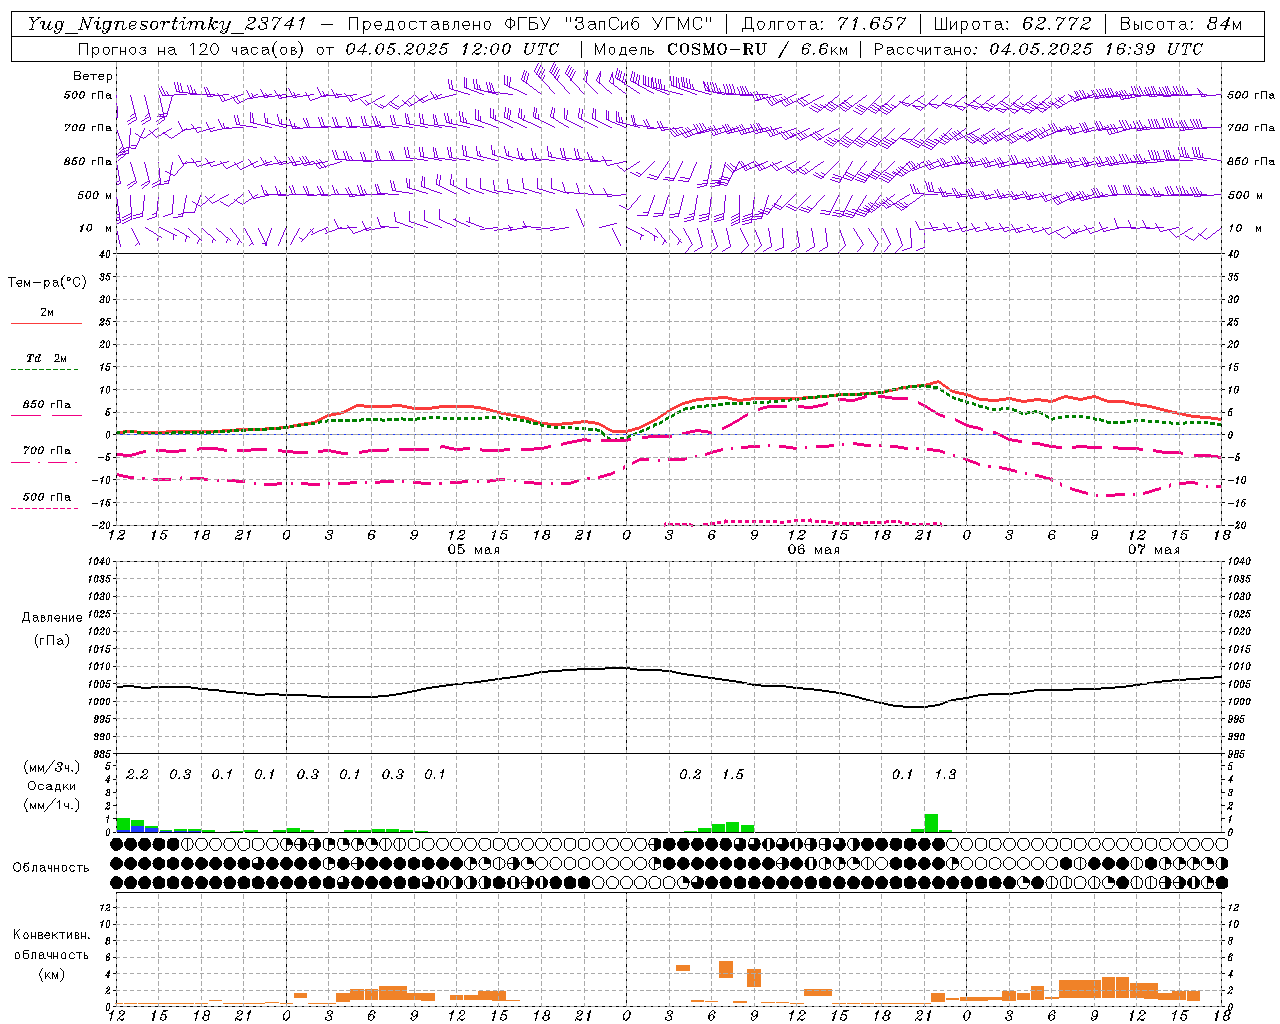The width and height of the screenshot is (1280, 1024).
Task: Click the 0.2 precipitation amount
Action: click(690, 775)
